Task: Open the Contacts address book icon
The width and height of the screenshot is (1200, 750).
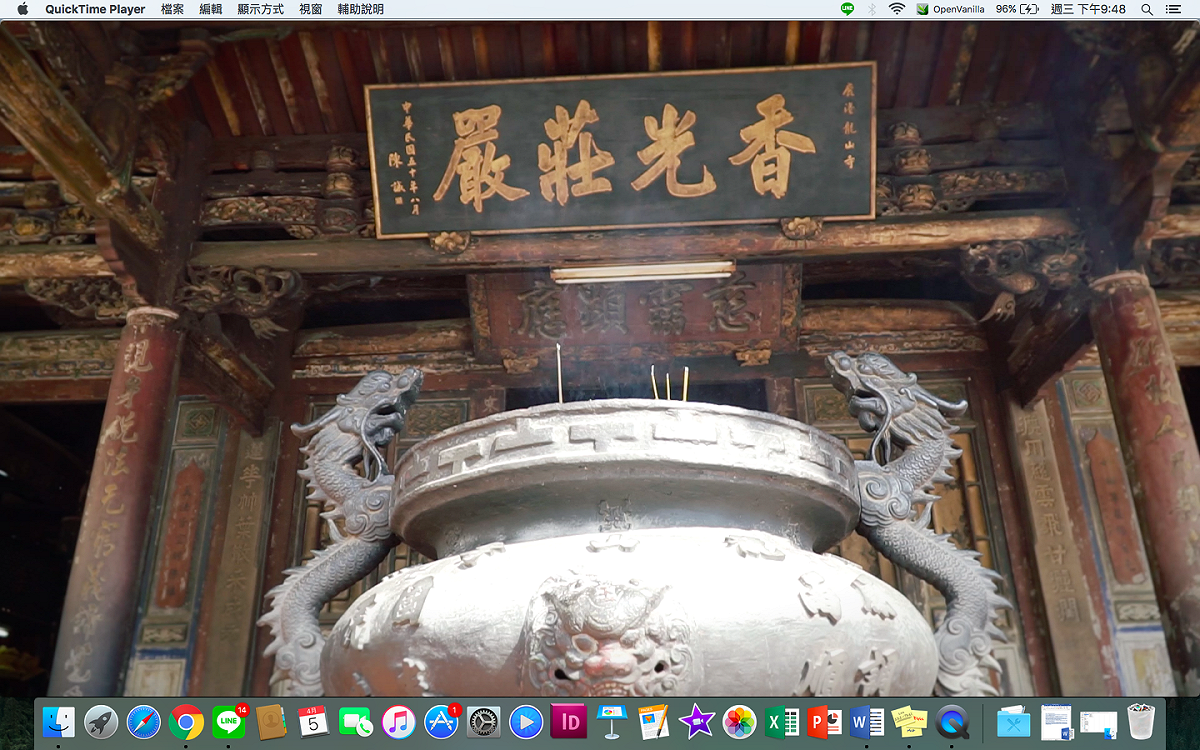Action: pyautogui.click(x=271, y=721)
